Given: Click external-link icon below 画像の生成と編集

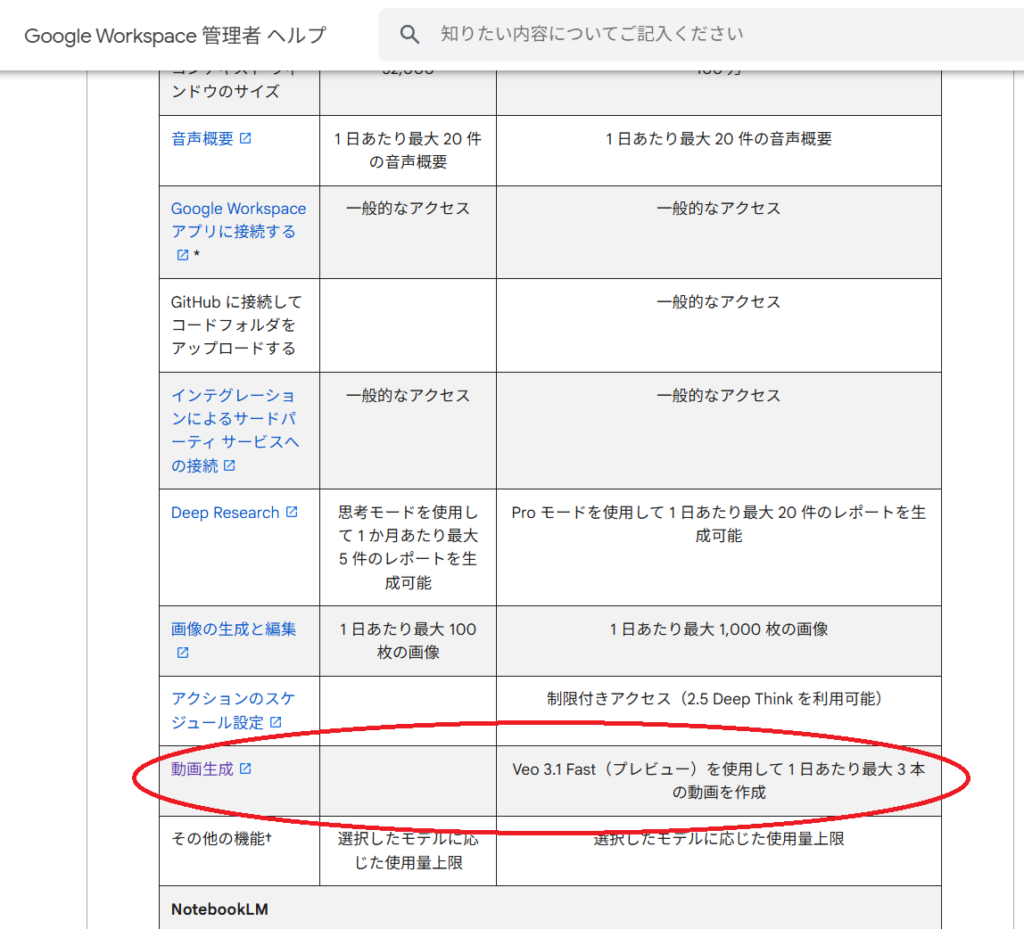Looking at the screenshot, I should pyautogui.click(x=182, y=653).
